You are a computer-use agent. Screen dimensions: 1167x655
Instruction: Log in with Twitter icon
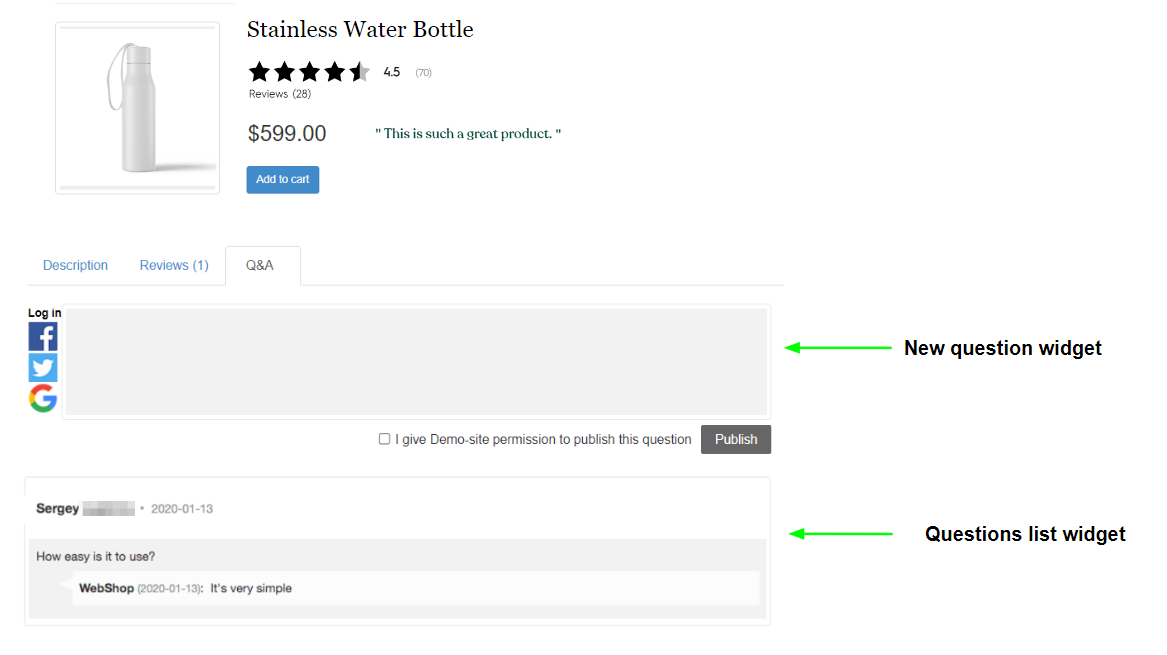pos(43,368)
